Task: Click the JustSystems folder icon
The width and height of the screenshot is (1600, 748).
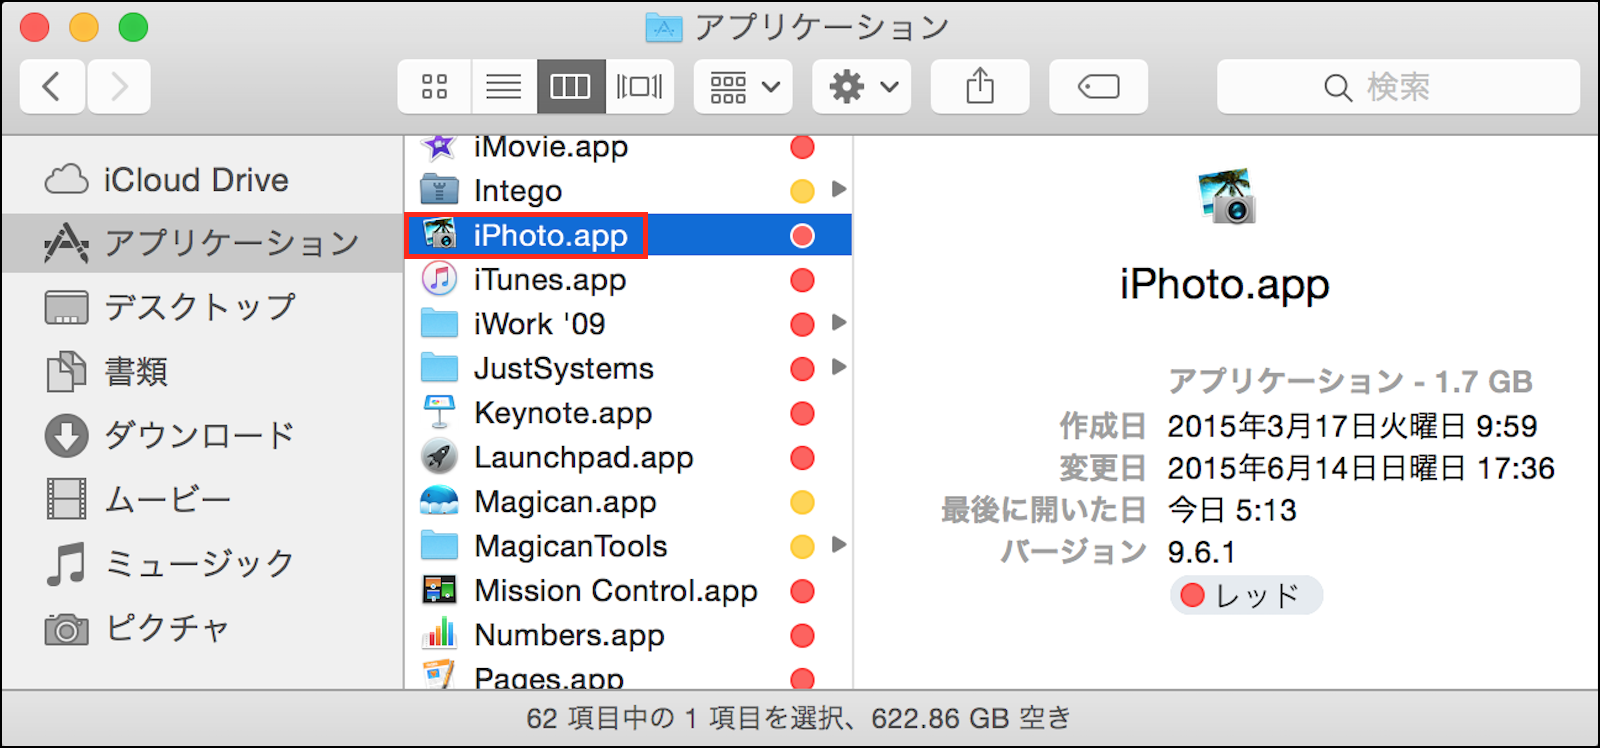Action: (439, 368)
